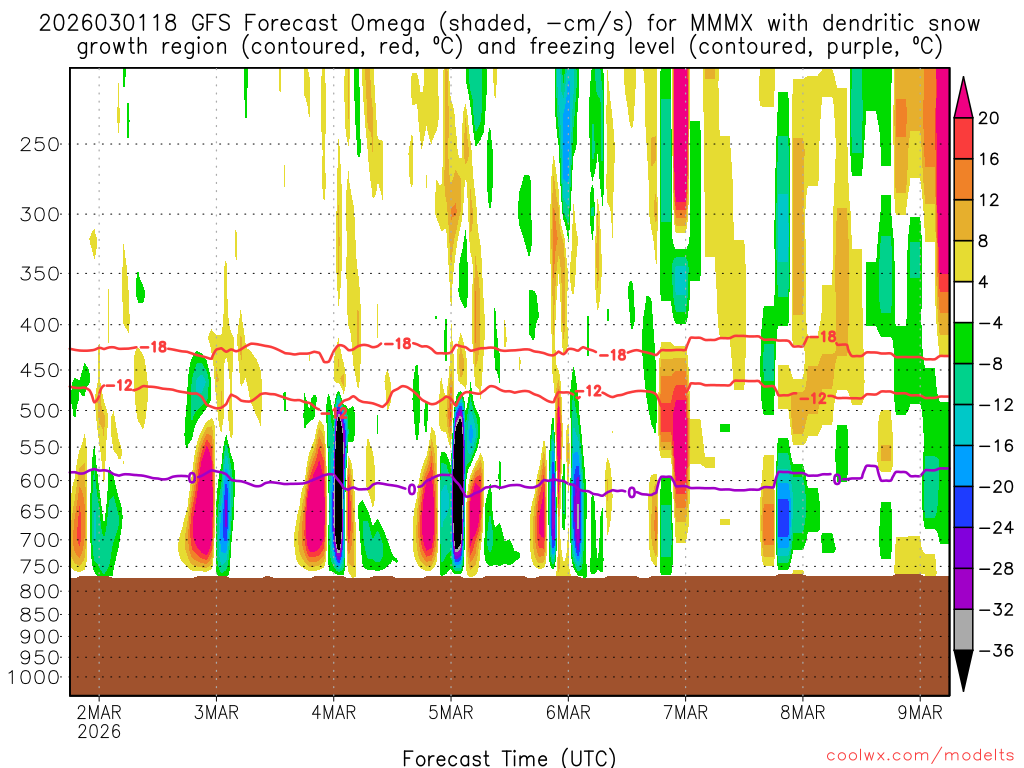Click the green swatch between -4 and -8
The width and height of the screenshot is (1024, 768).
pyautogui.click(x=964, y=343)
